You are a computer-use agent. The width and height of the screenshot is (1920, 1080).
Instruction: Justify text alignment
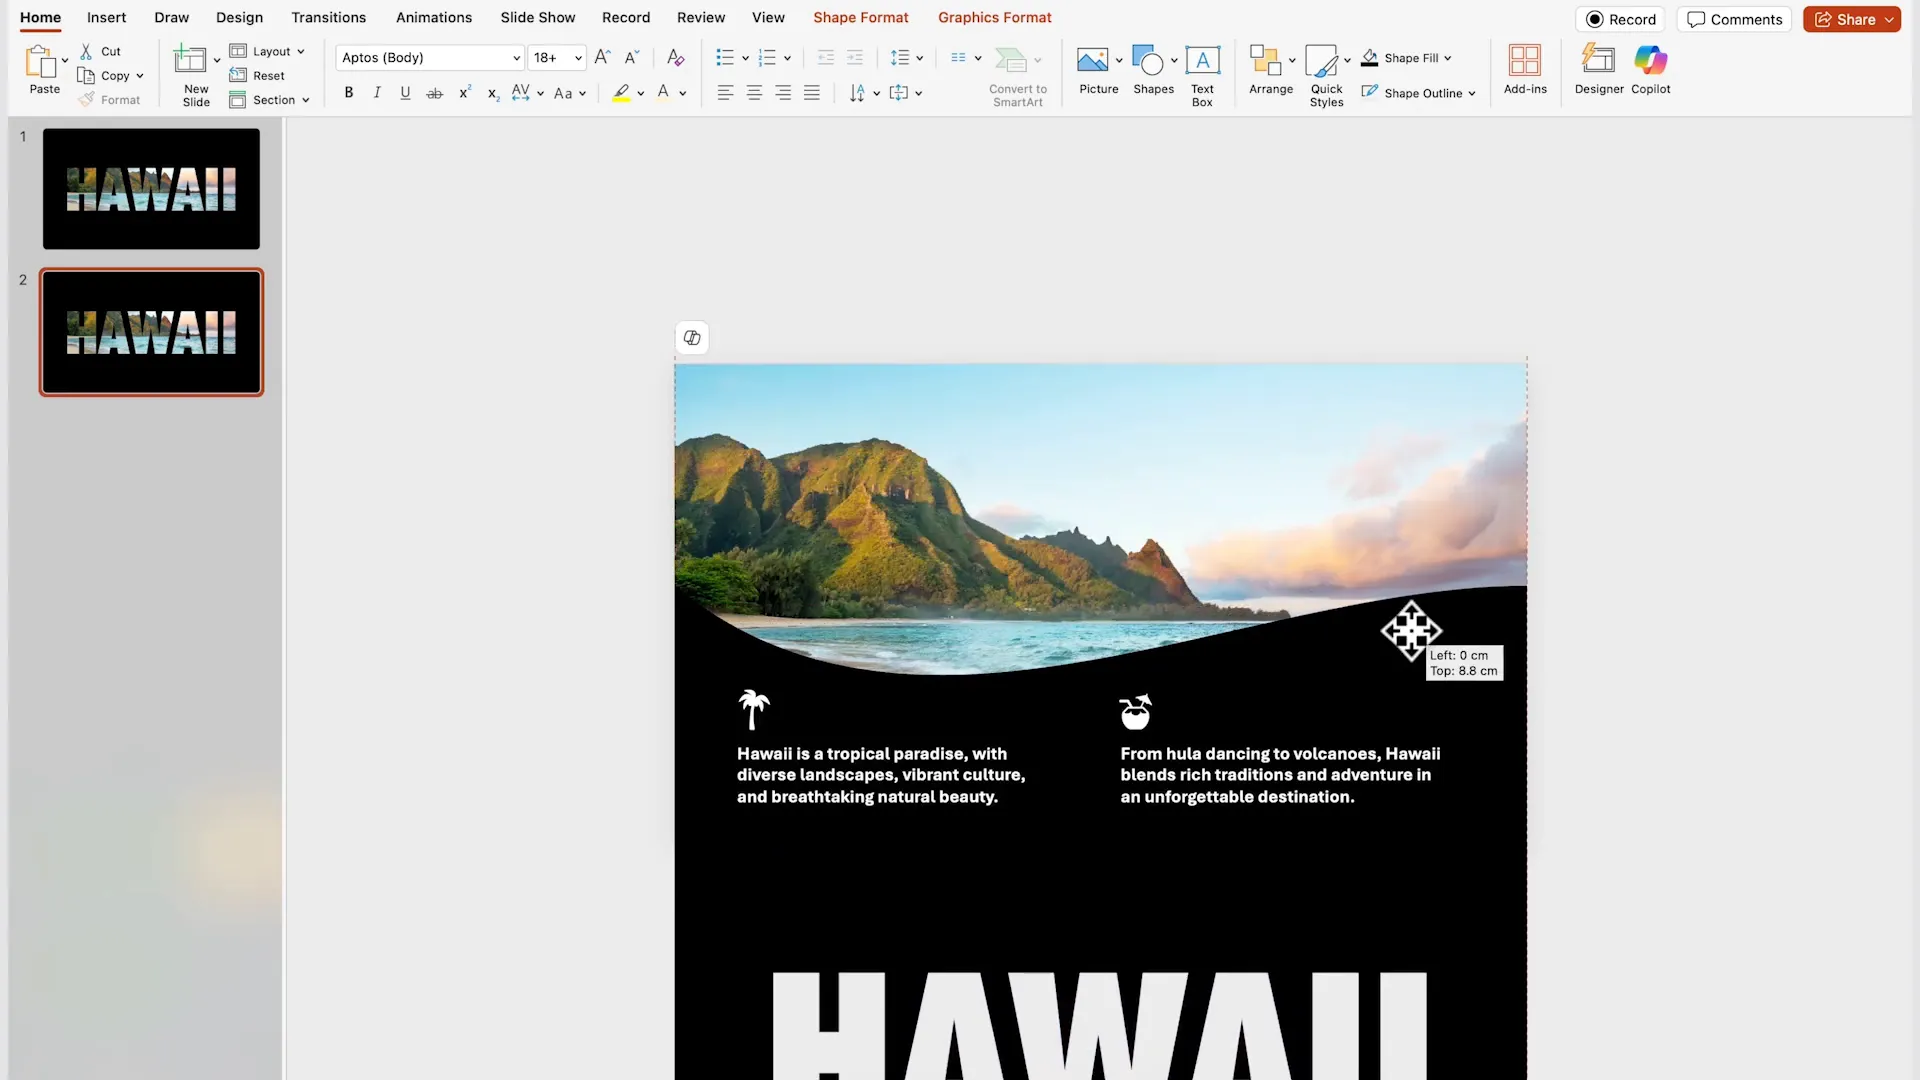pyautogui.click(x=812, y=93)
